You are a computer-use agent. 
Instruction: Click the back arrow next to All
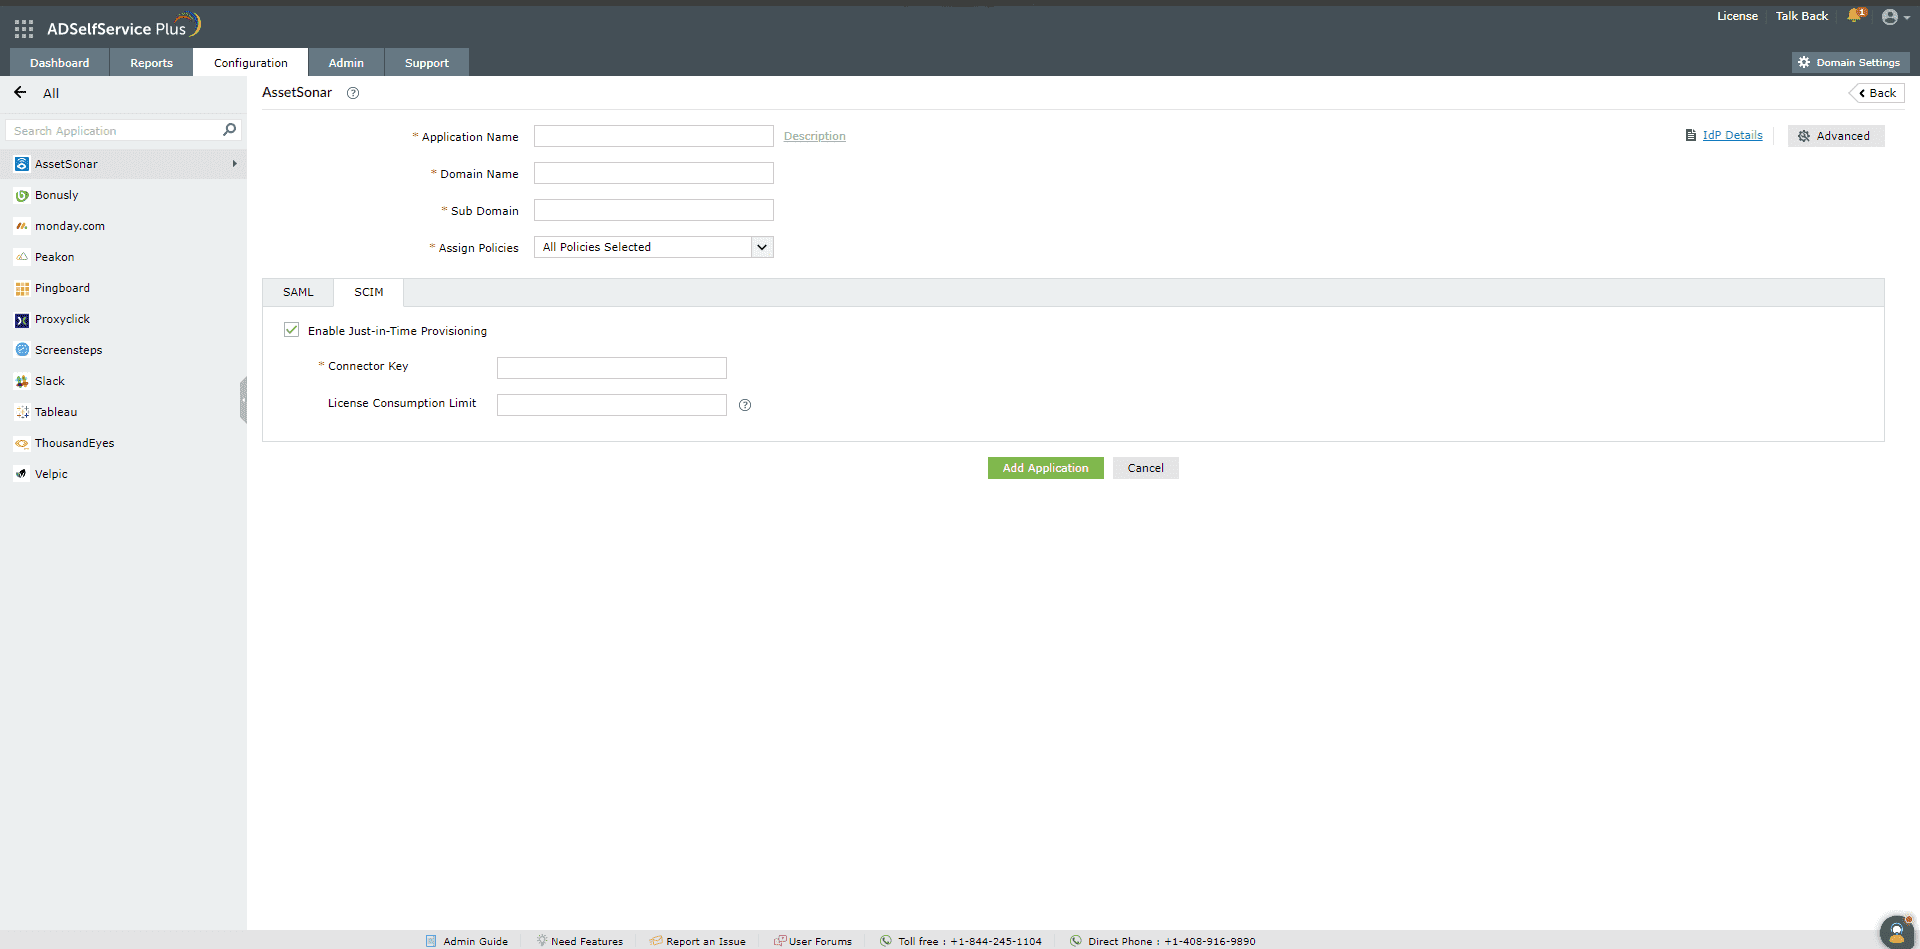pyautogui.click(x=20, y=93)
